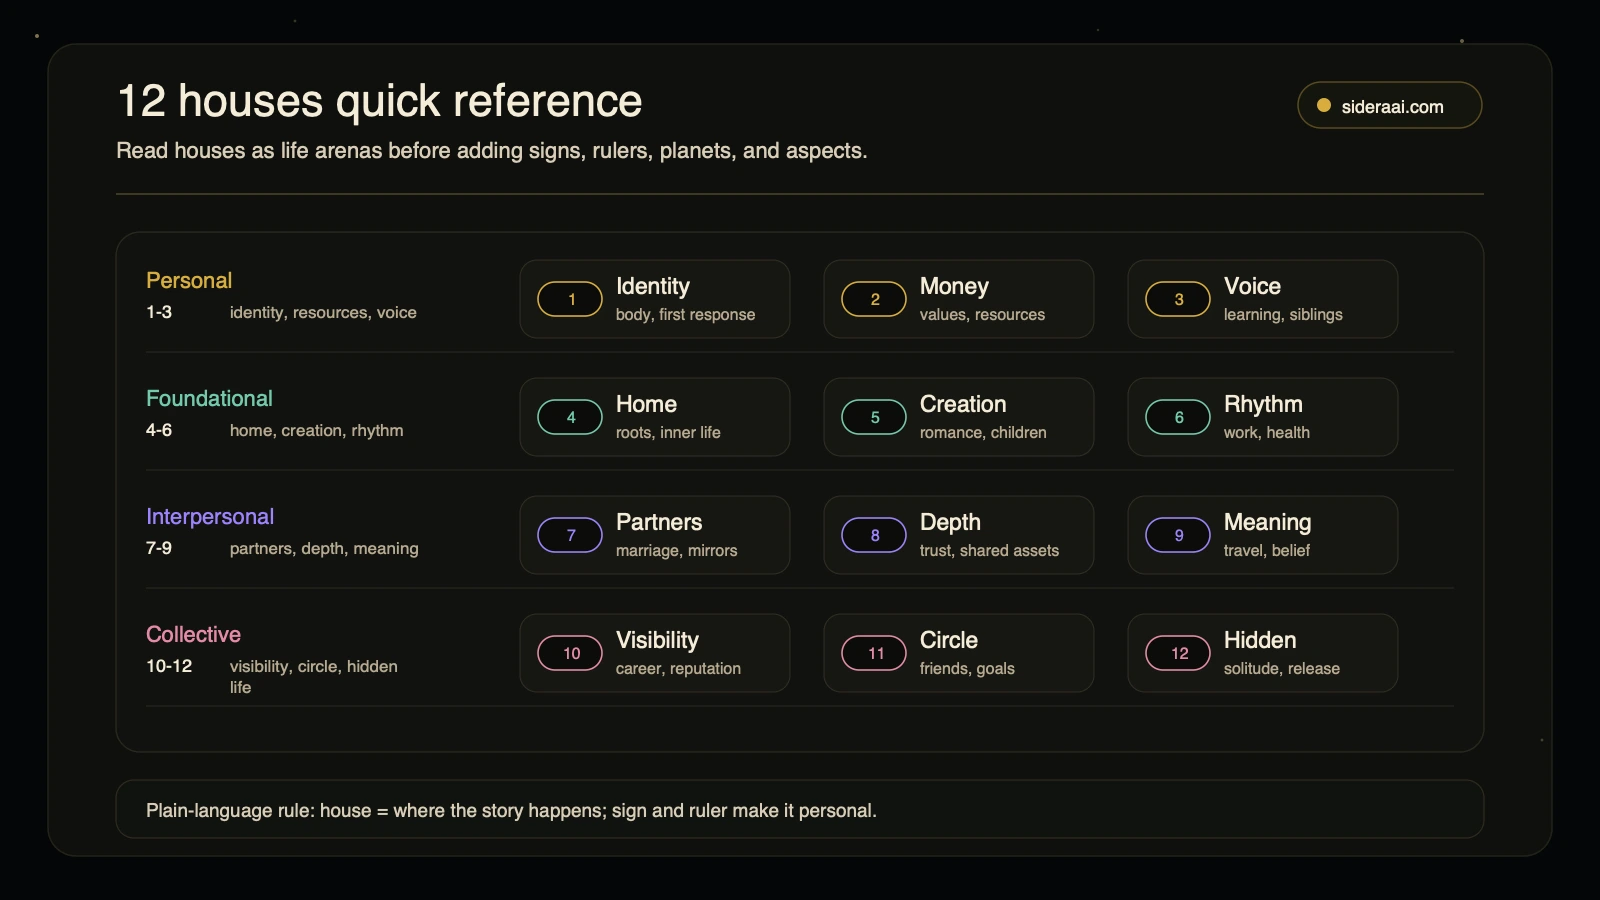Select the number 11 house pill
Image resolution: width=1600 pixels, height=900 pixels.
(874, 653)
